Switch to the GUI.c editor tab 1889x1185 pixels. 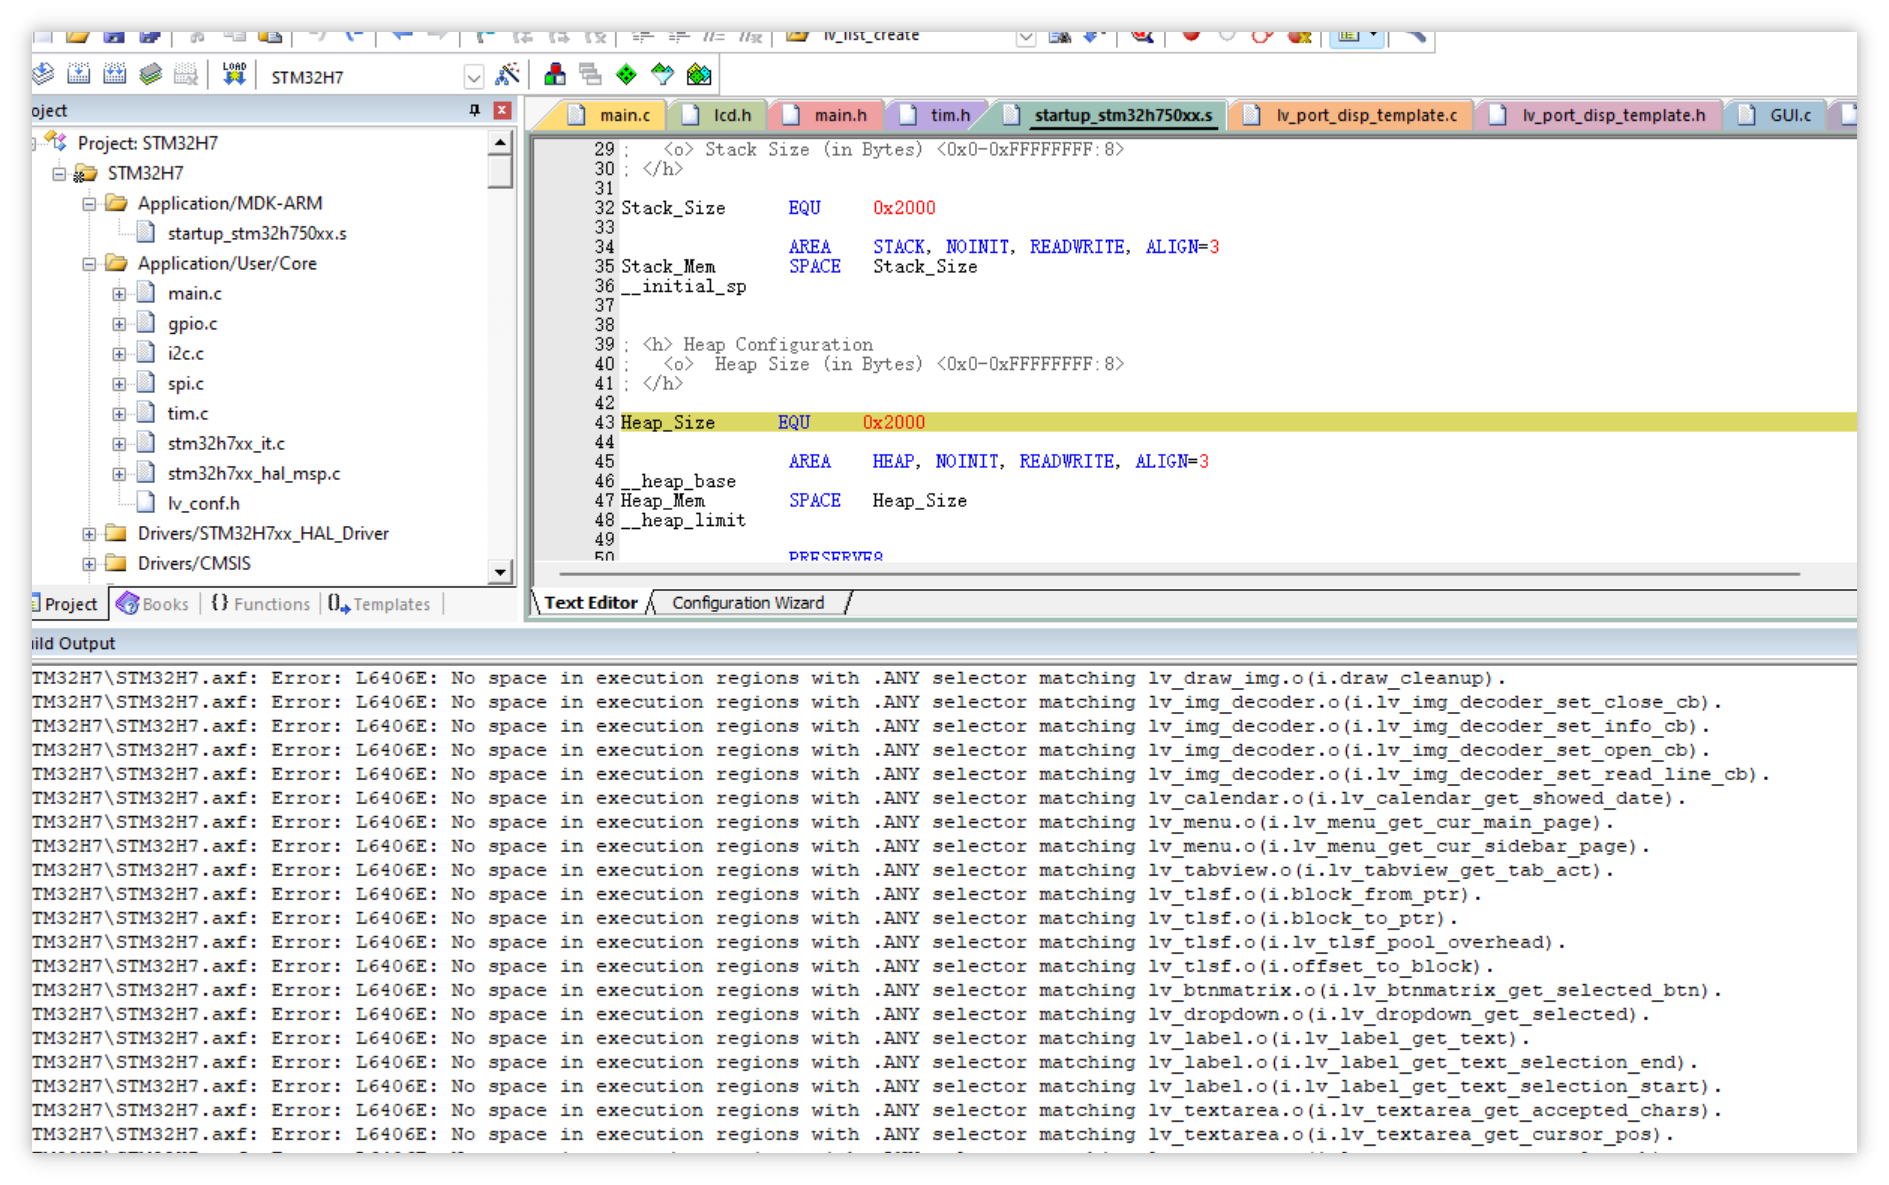pos(1779,115)
